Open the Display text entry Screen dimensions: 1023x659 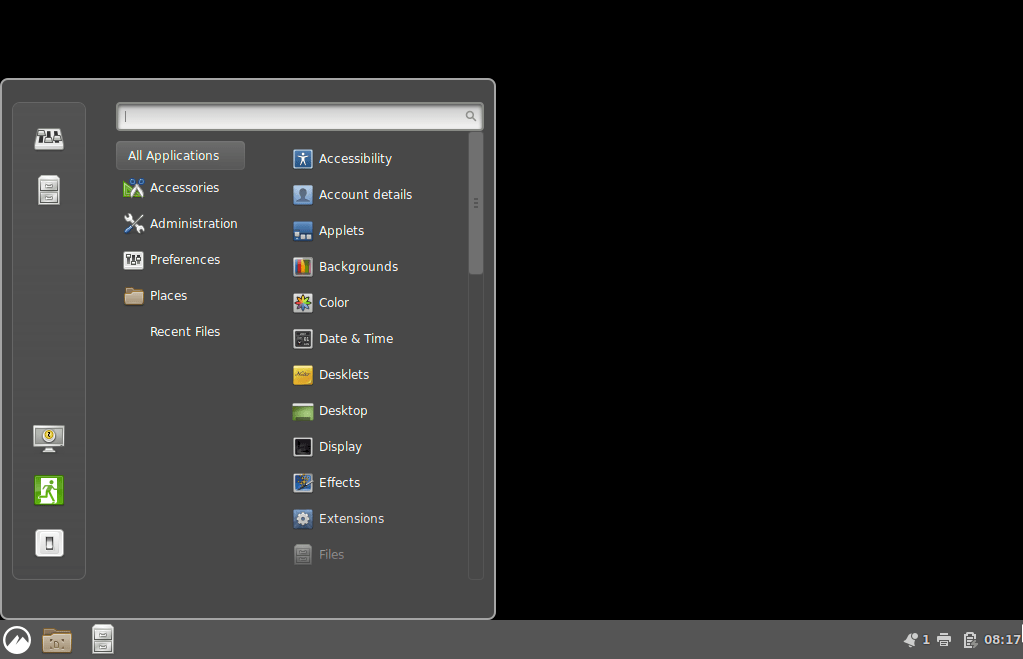(x=341, y=447)
